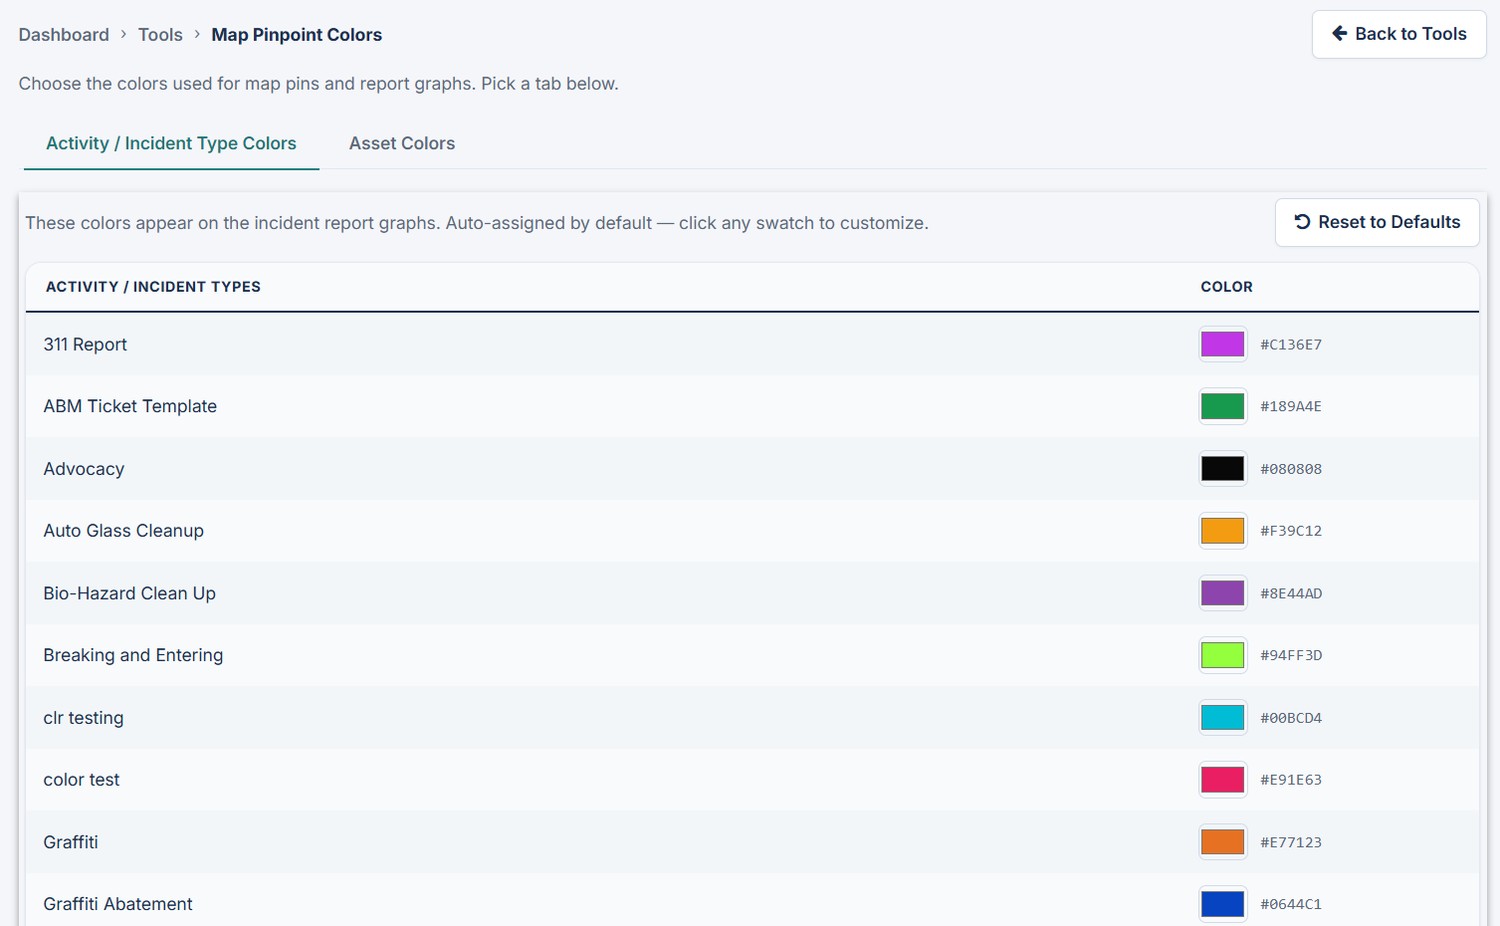The image size is (1500, 926).
Task: Click the hex value #189A4E
Action: tap(1291, 407)
